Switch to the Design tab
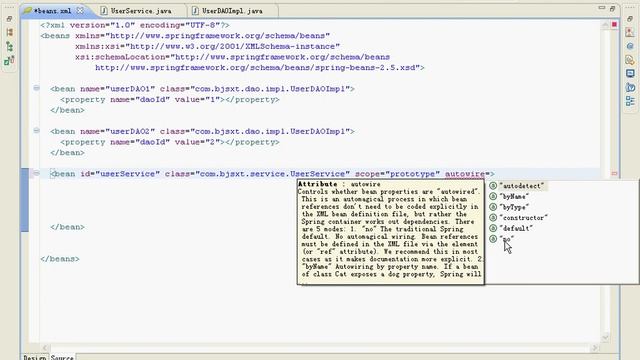Image resolution: width=640 pixels, height=360 pixels. pyautogui.click(x=35, y=357)
